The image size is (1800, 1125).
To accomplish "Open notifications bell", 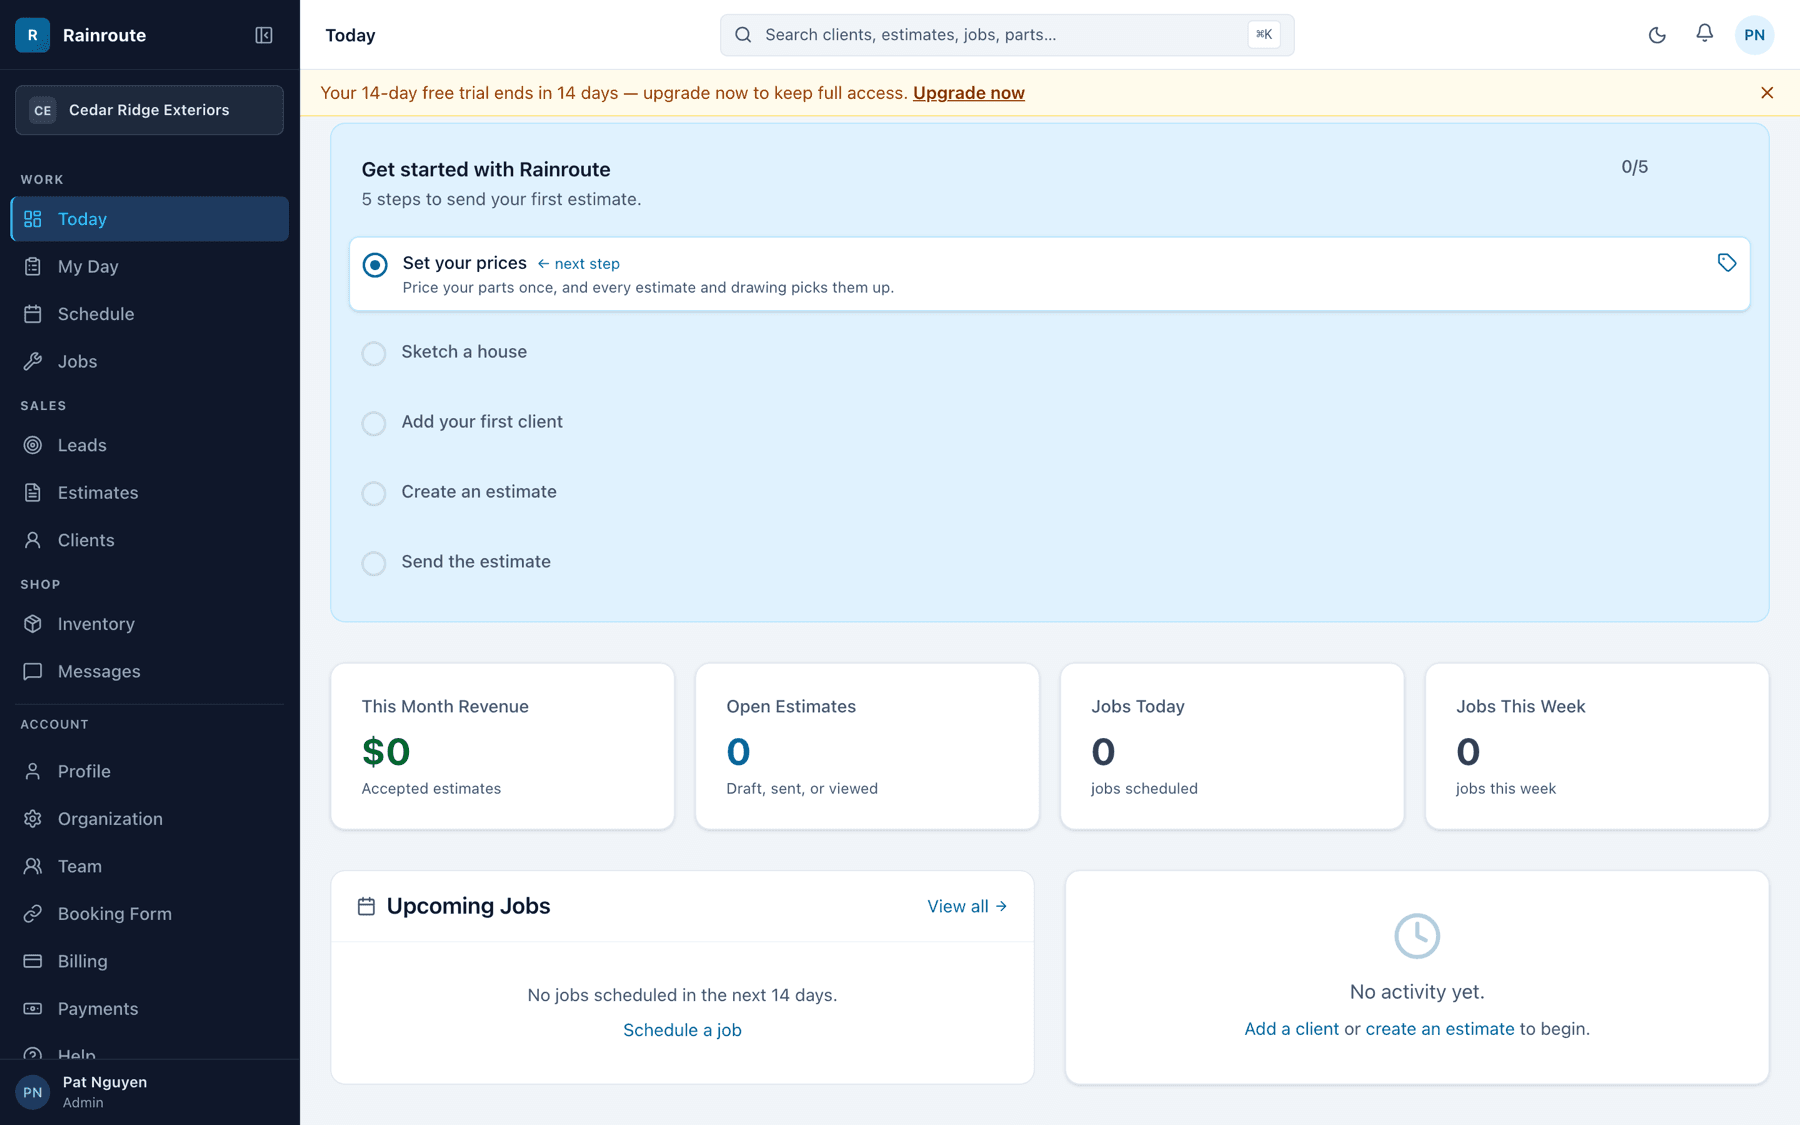I will pyautogui.click(x=1705, y=34).
